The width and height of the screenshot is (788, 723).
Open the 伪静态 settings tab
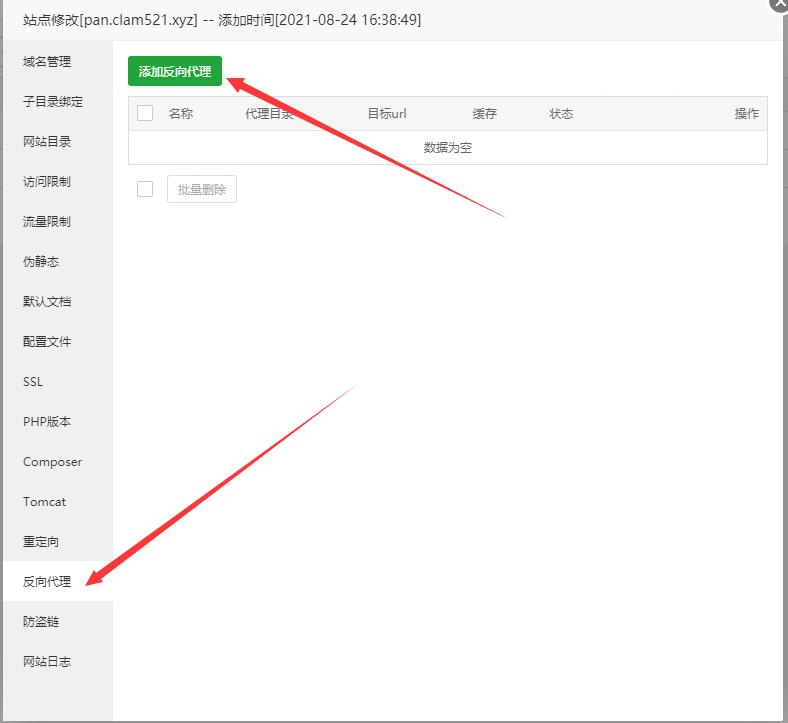point(58,262)
